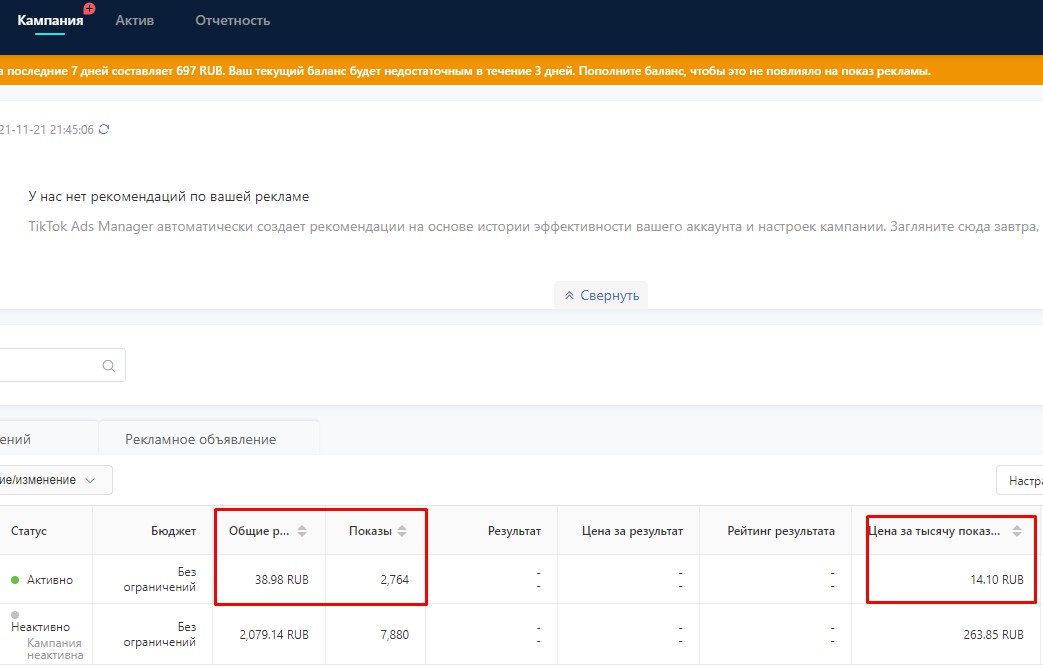Click green Активно status dot
Screen dimensions: 1043x668
[x=15, y=580]
